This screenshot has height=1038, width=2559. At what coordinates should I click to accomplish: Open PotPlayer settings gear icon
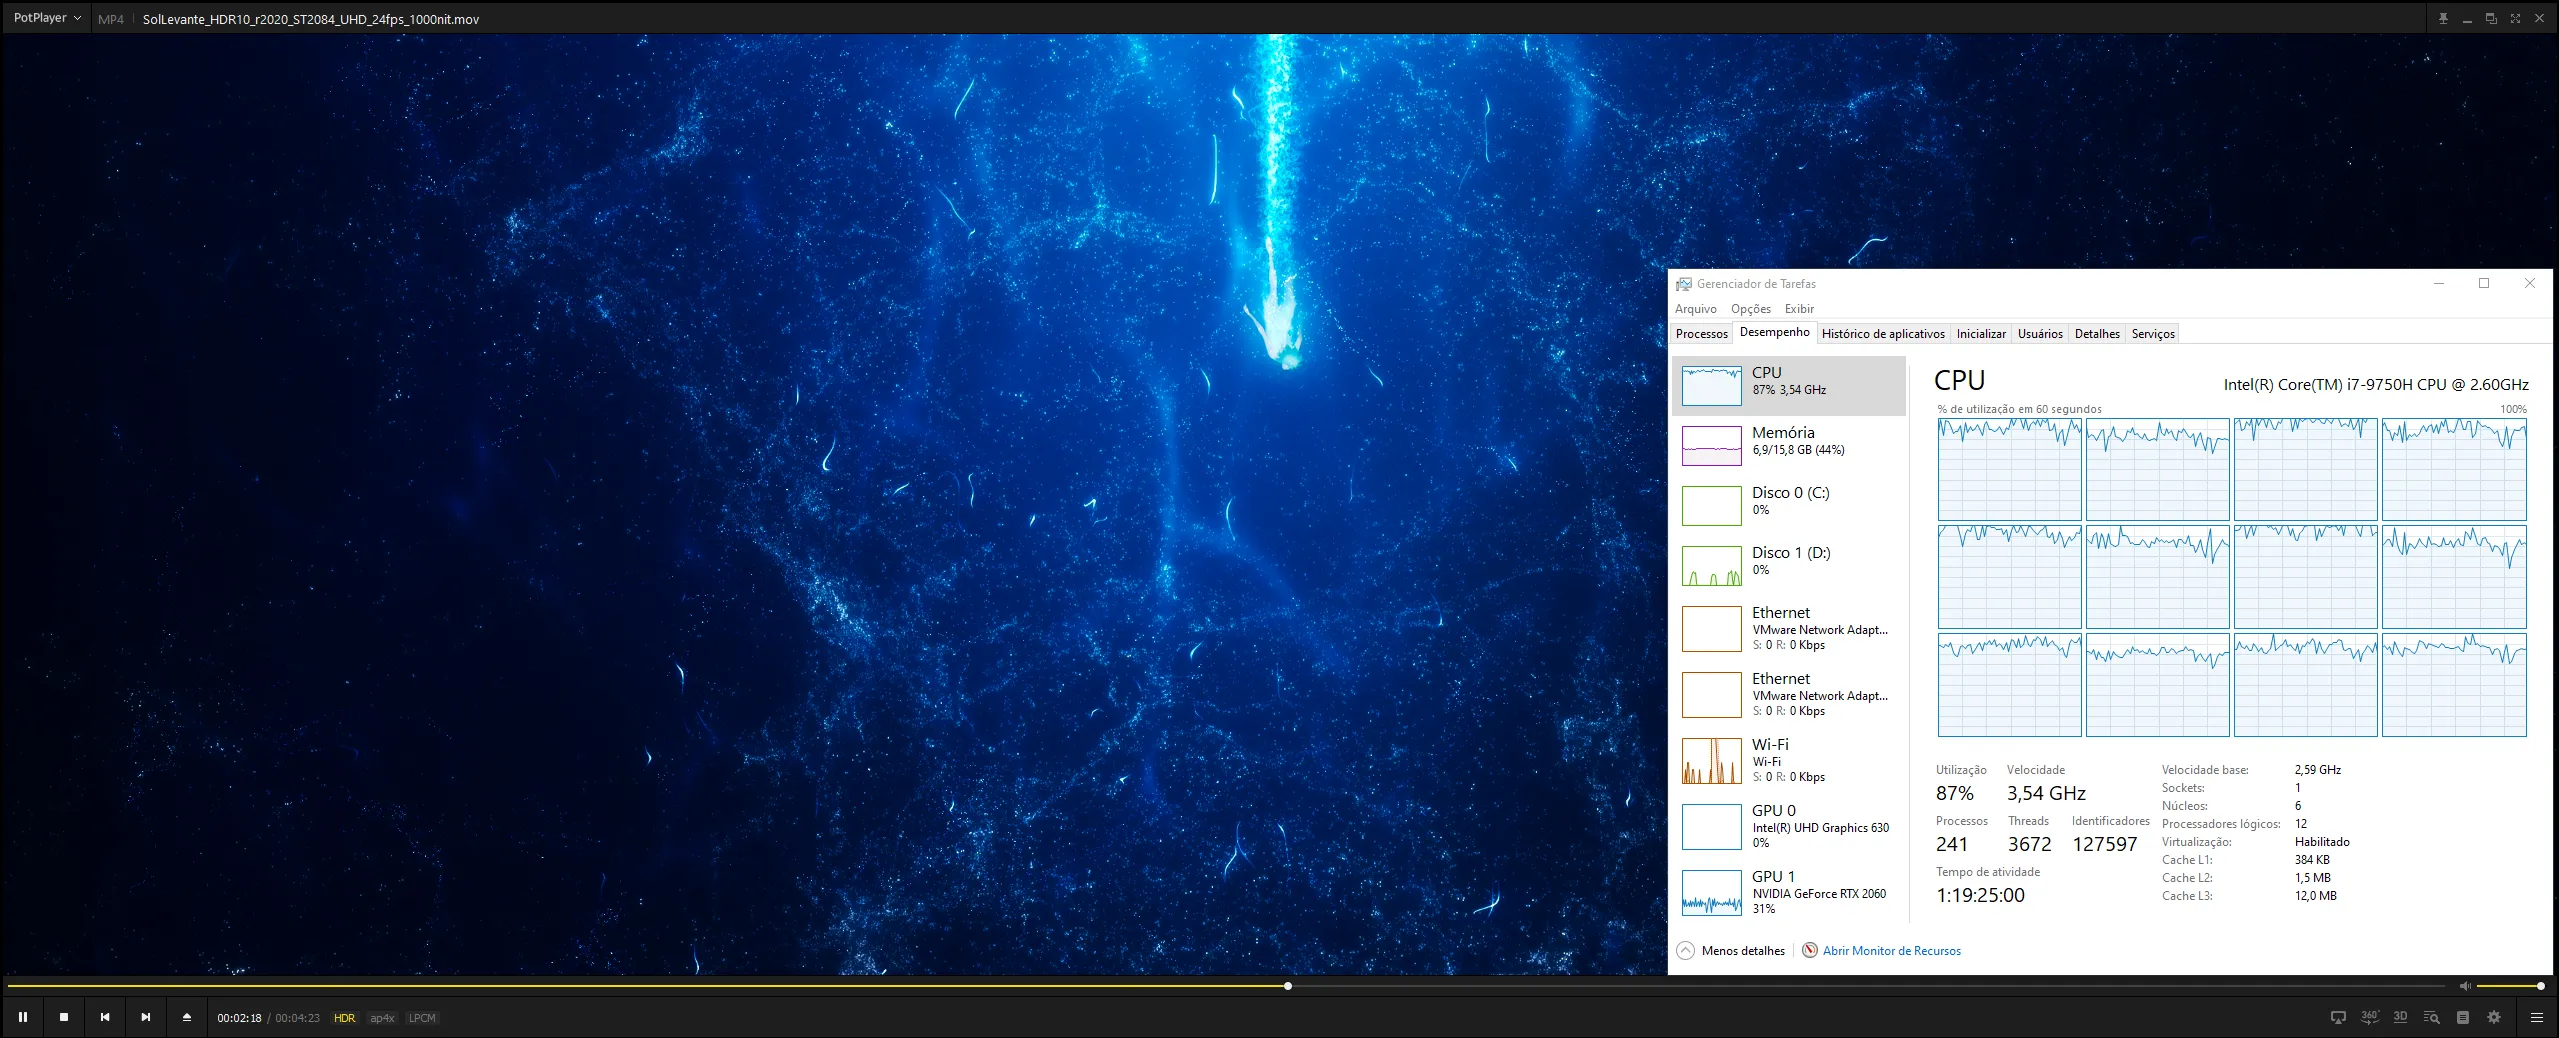[2494, 1017]
